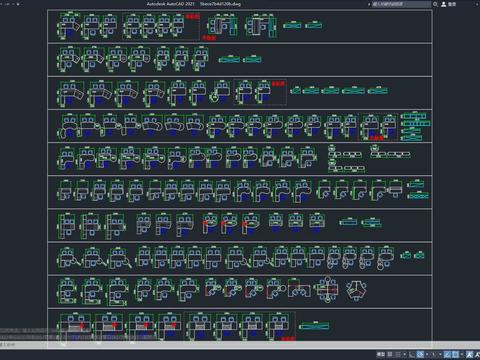Select the first desk block in top row

click(x=69, y=26)
